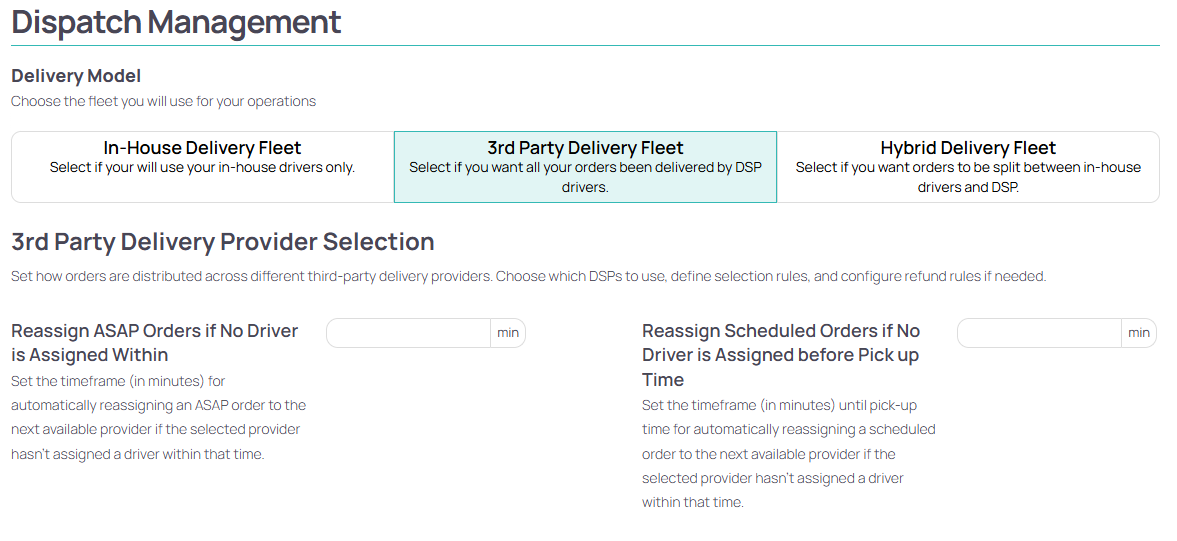Click the Reassign Scheduled Orders label
The height and width of the screenshot is (541, 1177).
coord(781,354)
